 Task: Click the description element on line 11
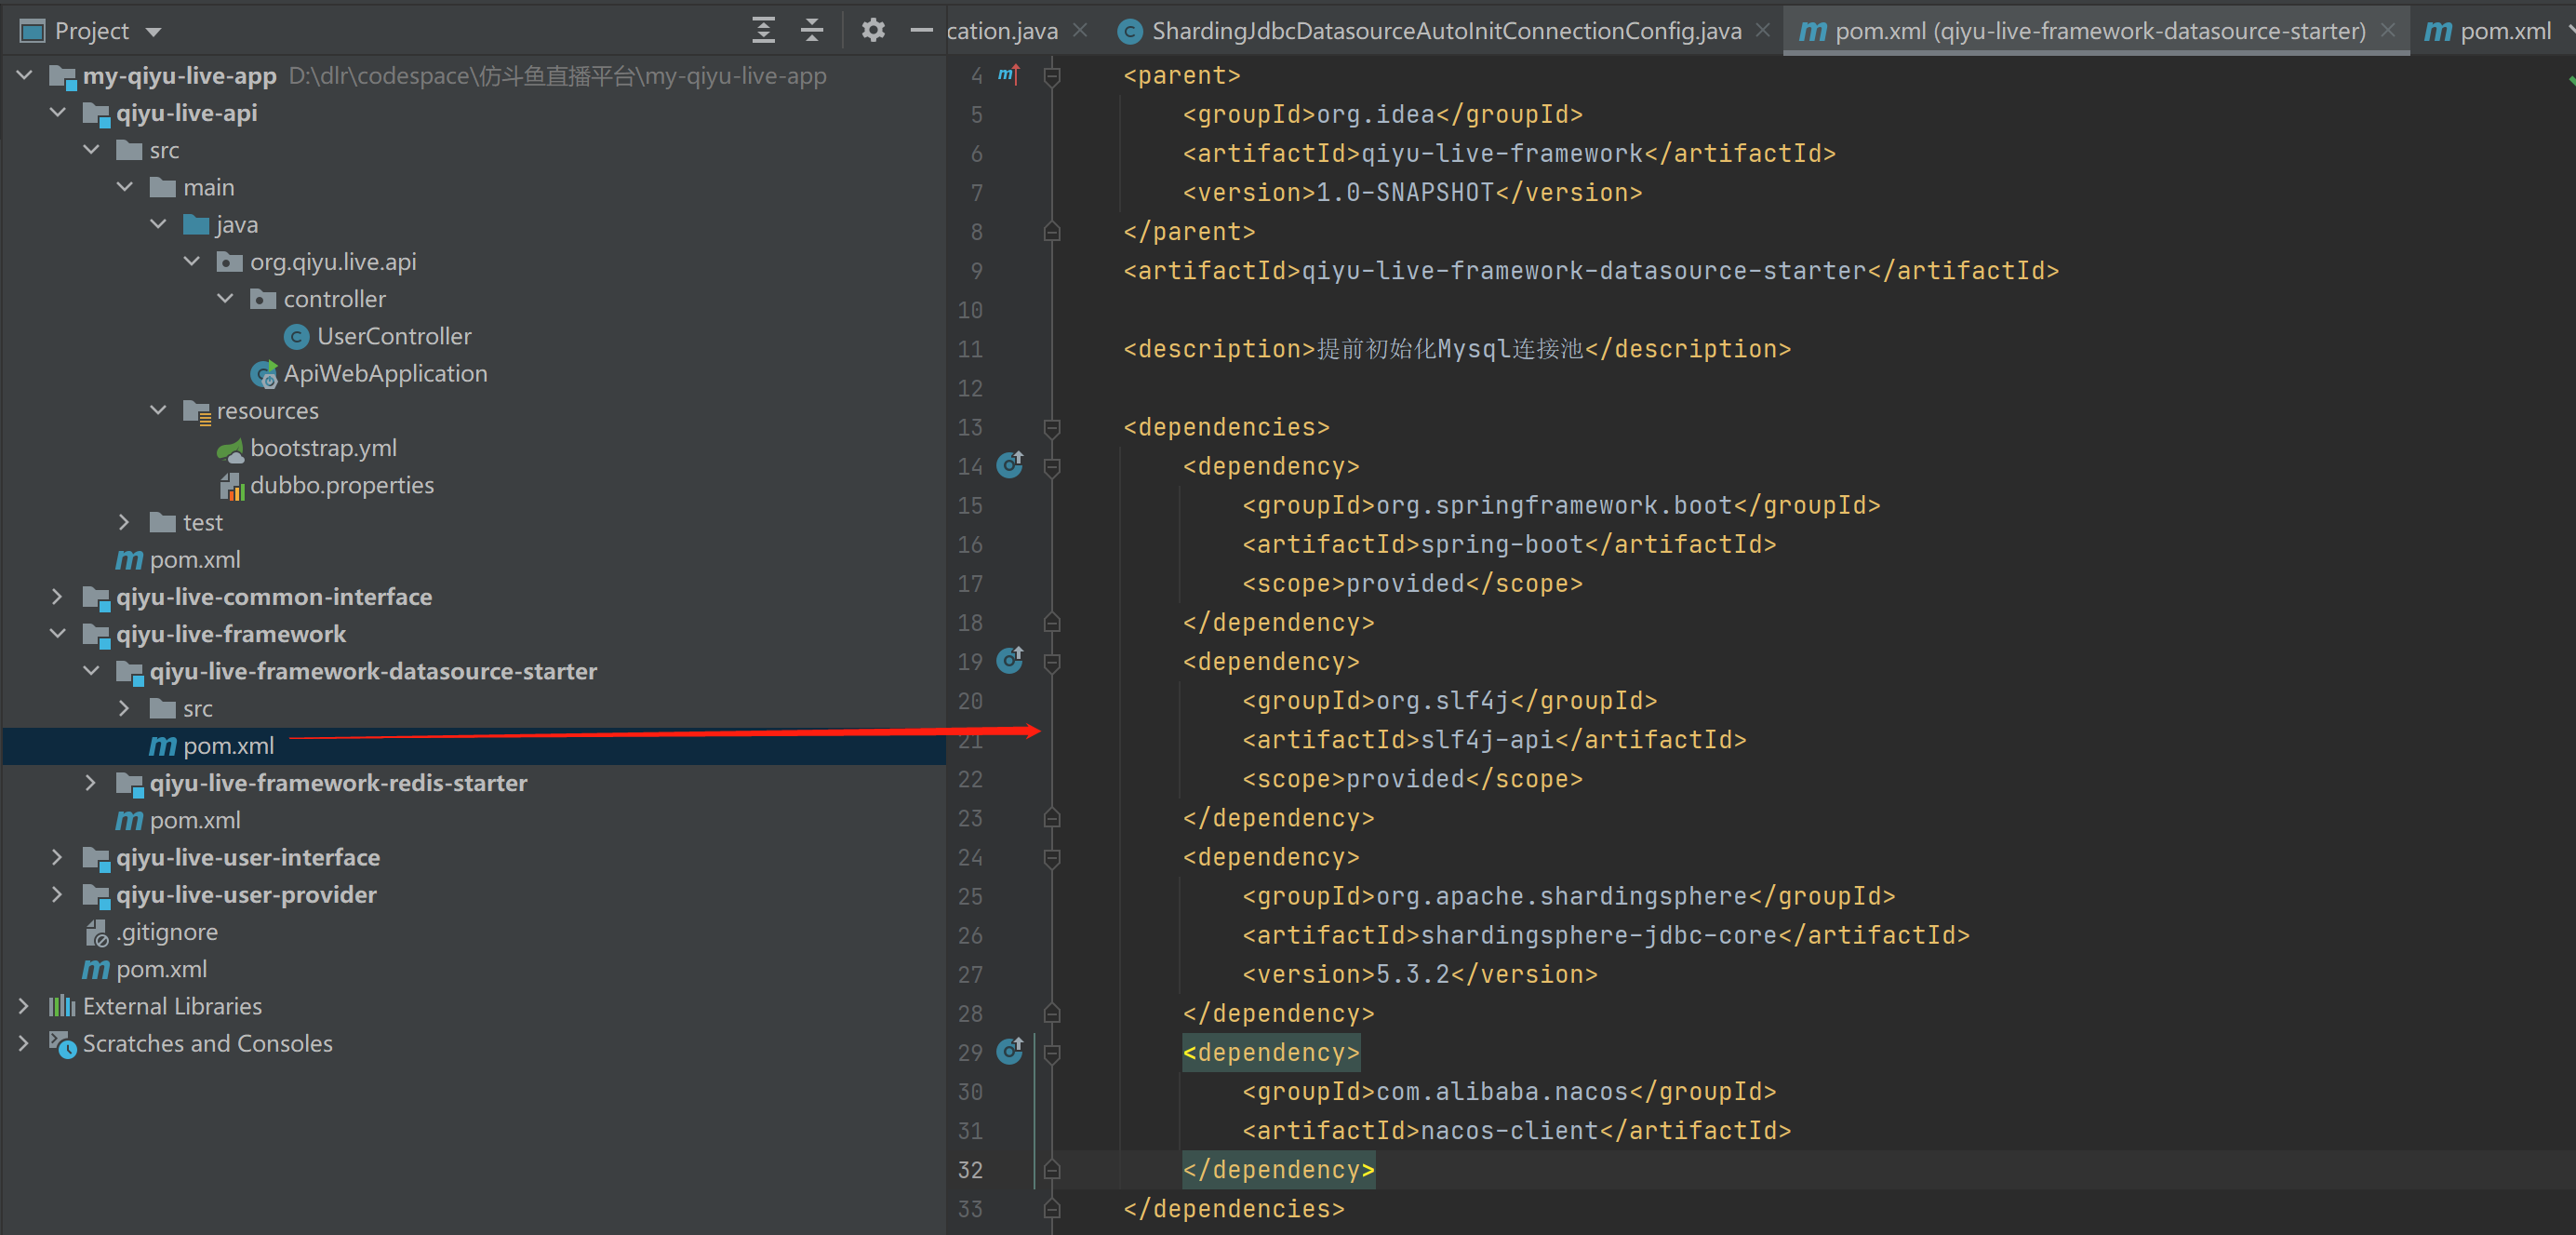click(1457, 349)
